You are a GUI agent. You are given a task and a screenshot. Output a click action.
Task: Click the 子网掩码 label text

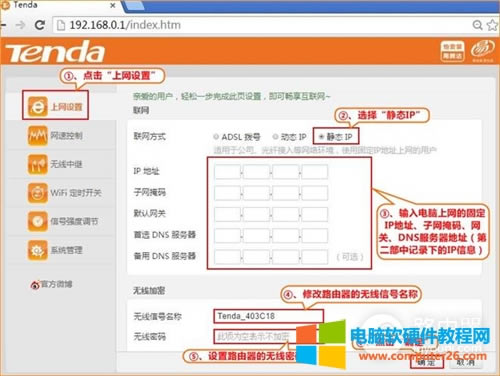click(149, 192)
